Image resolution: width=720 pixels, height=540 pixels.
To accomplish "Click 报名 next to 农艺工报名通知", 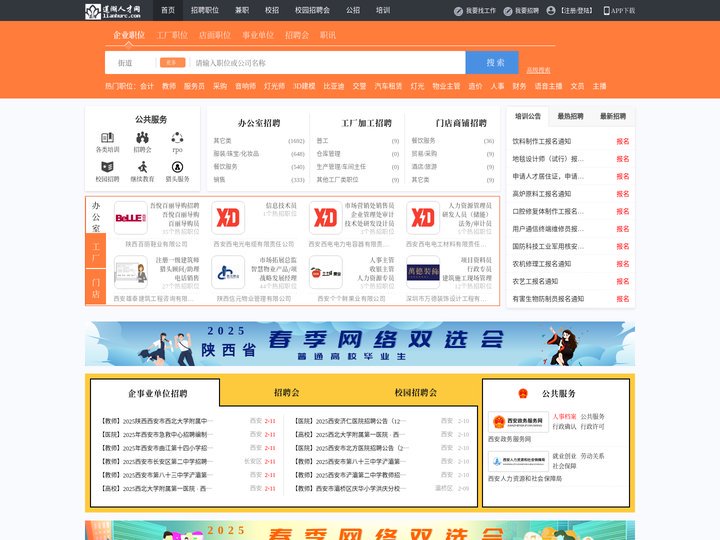I will 623,281.
